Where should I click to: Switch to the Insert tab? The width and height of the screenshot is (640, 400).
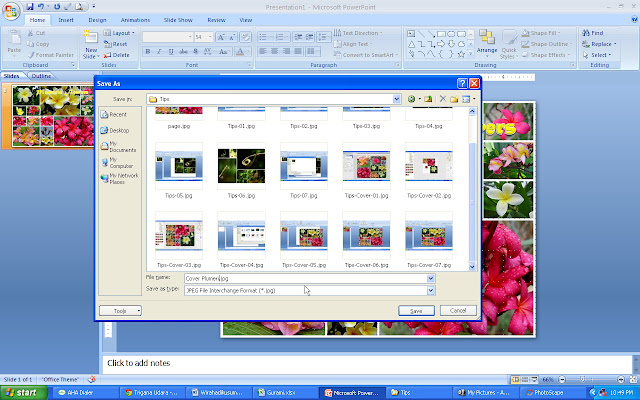tap(66, 20)
